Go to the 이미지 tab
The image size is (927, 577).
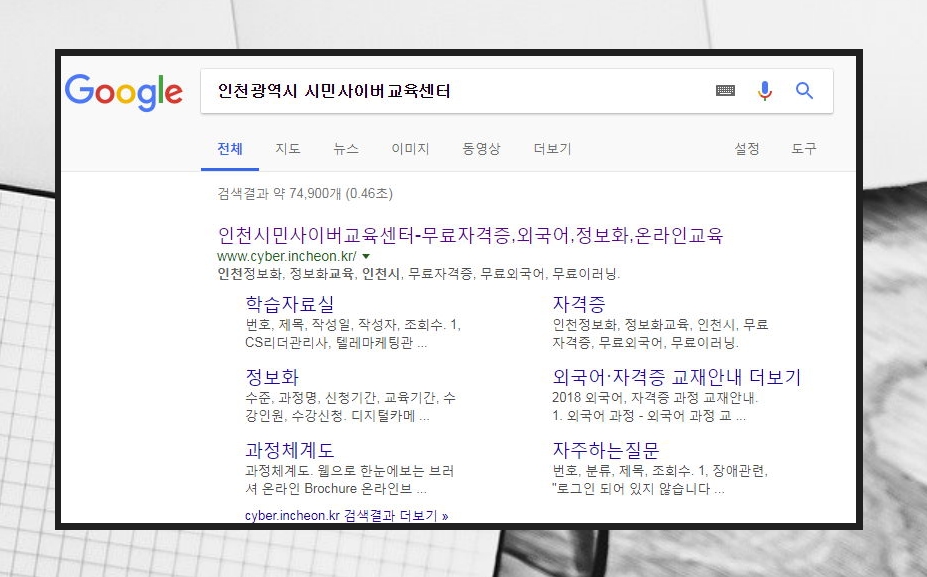point(410,149)
